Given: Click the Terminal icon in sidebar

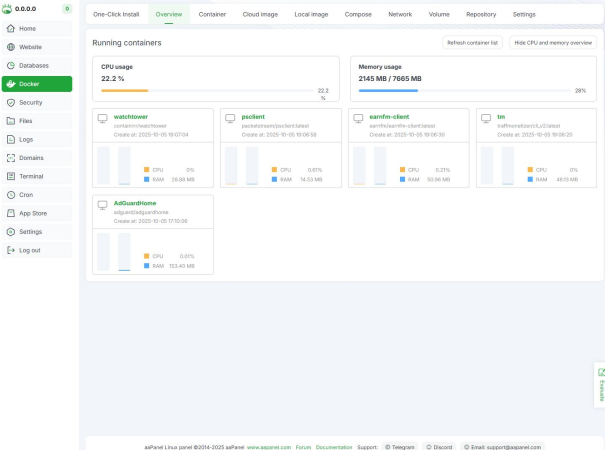Looking at the screenshot, I should click(x=11, y=176).
